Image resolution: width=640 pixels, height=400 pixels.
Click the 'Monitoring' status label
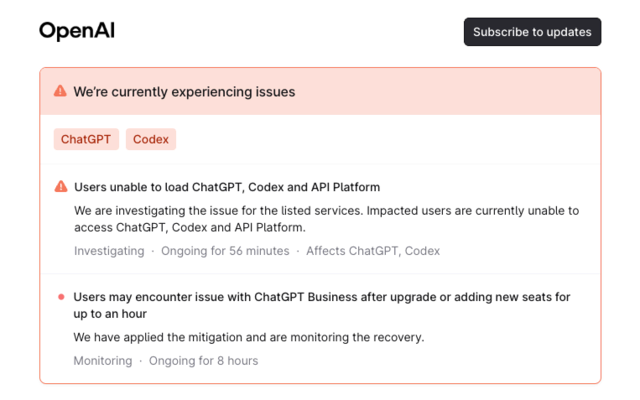click(x=103, y=361)
